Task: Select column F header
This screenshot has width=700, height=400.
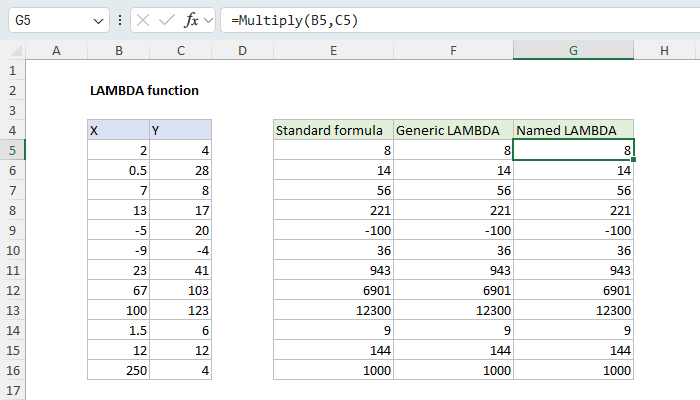Action: click(x=454, y=50)
